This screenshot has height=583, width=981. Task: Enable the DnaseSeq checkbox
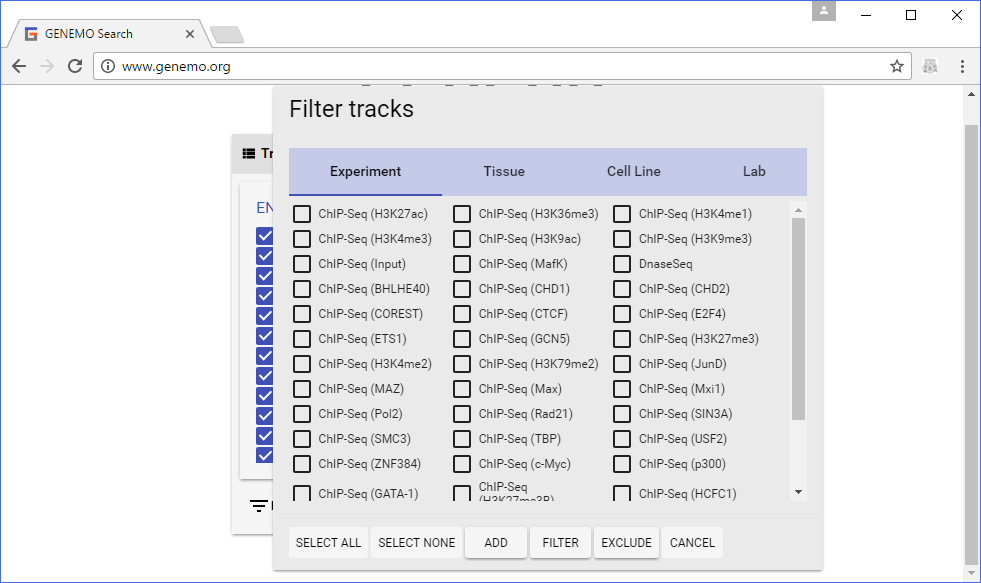[622, 264]
